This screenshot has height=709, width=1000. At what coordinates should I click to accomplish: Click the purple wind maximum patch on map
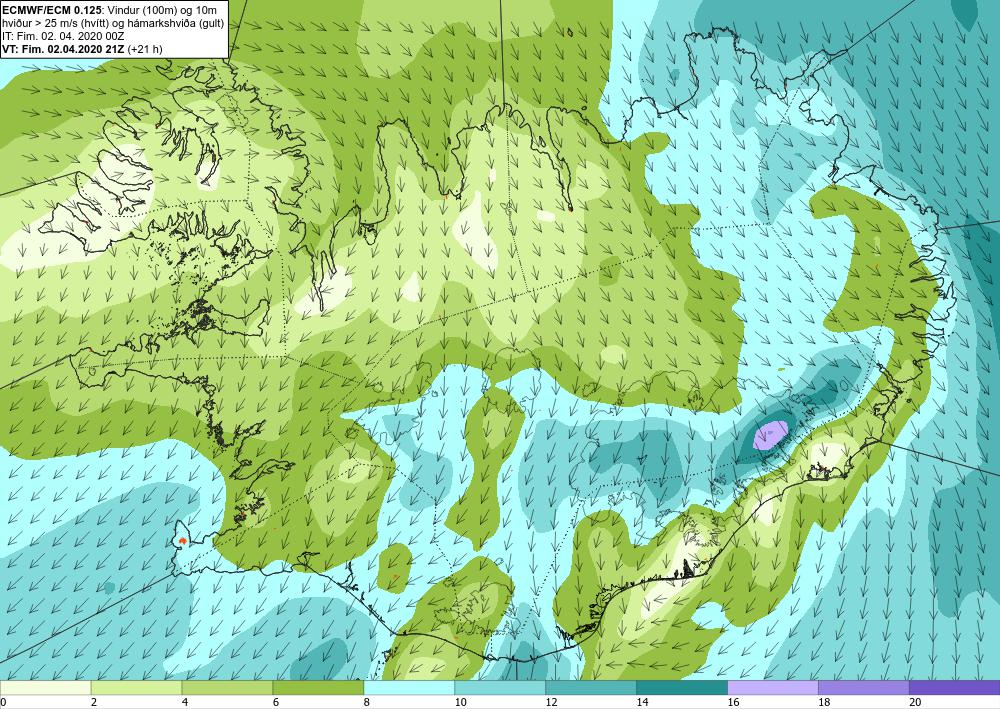click(770, 435)
